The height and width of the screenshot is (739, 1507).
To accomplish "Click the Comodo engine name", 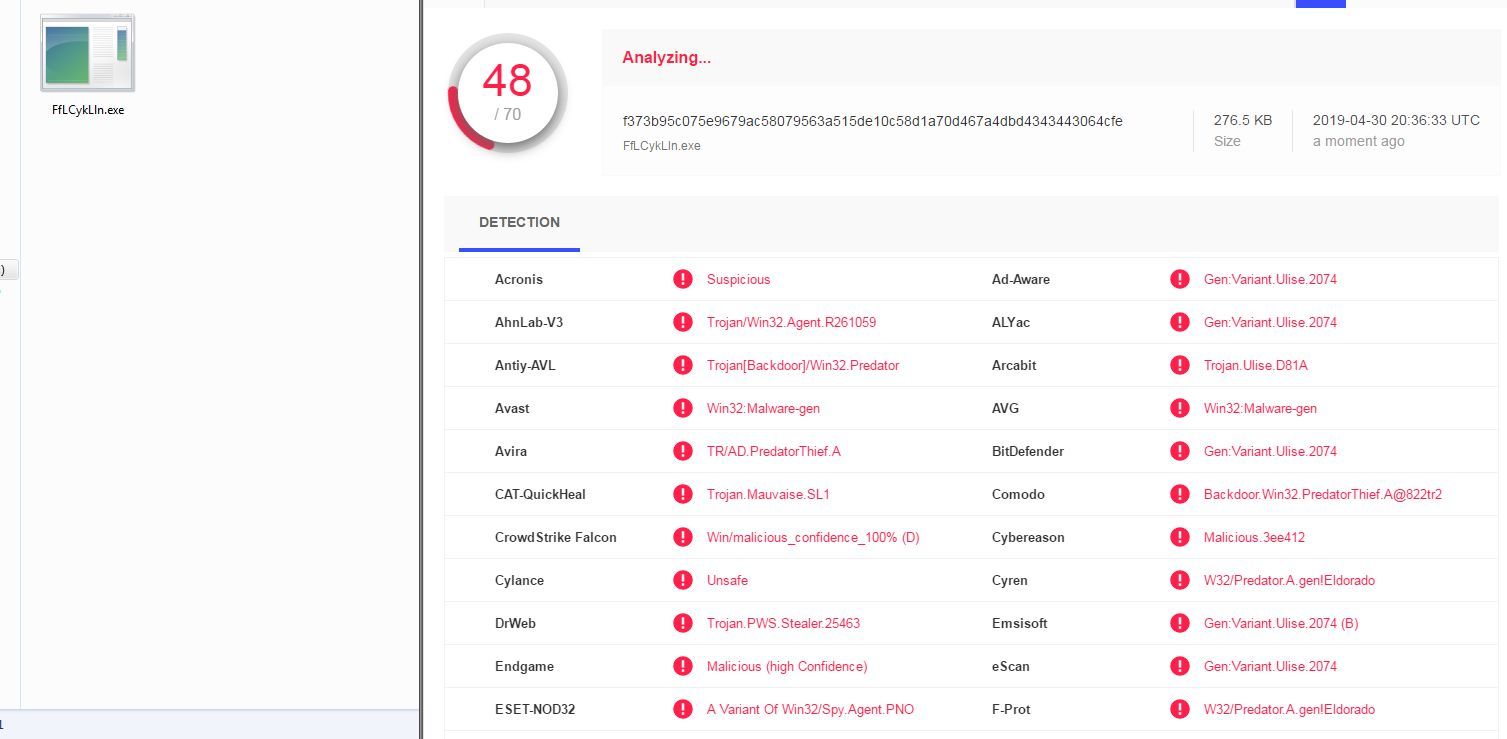I will click(1018, 495).
